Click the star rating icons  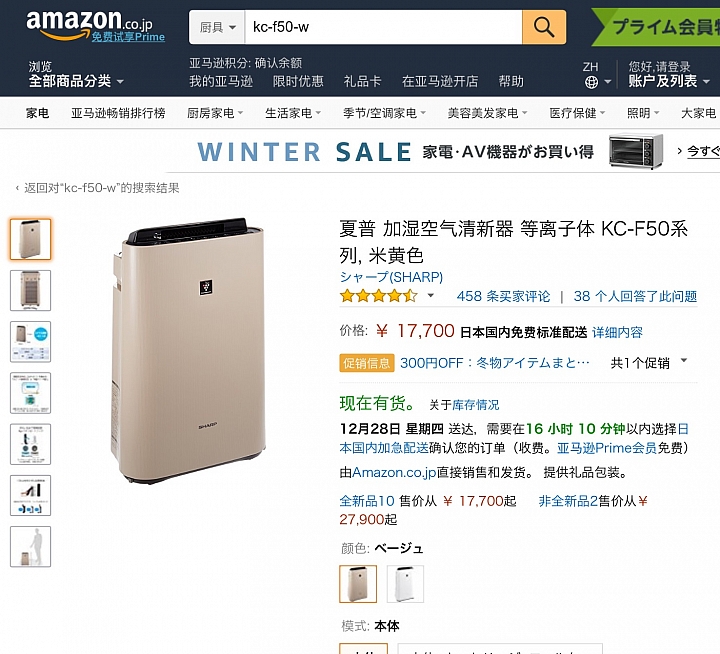pyautogui.click(x=378, y=296)
